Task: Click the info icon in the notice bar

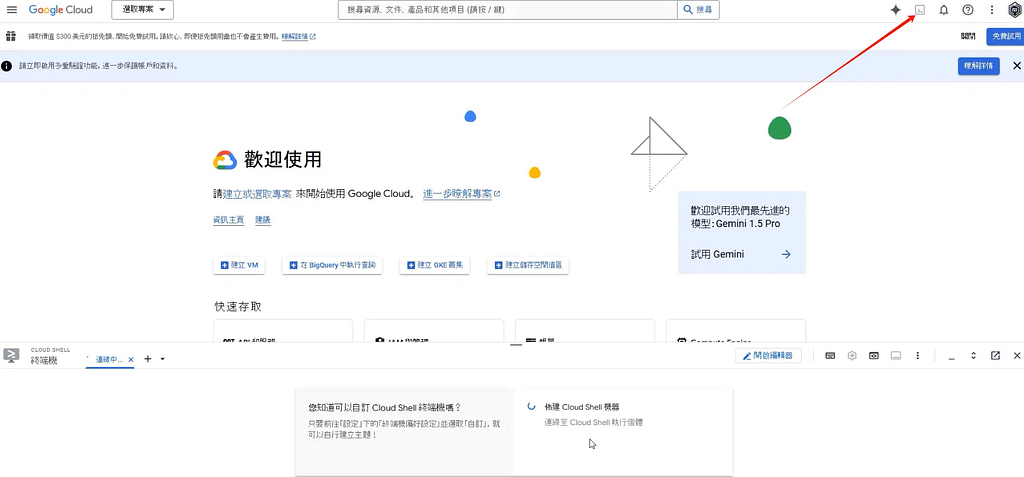Action: pos(7,66)
